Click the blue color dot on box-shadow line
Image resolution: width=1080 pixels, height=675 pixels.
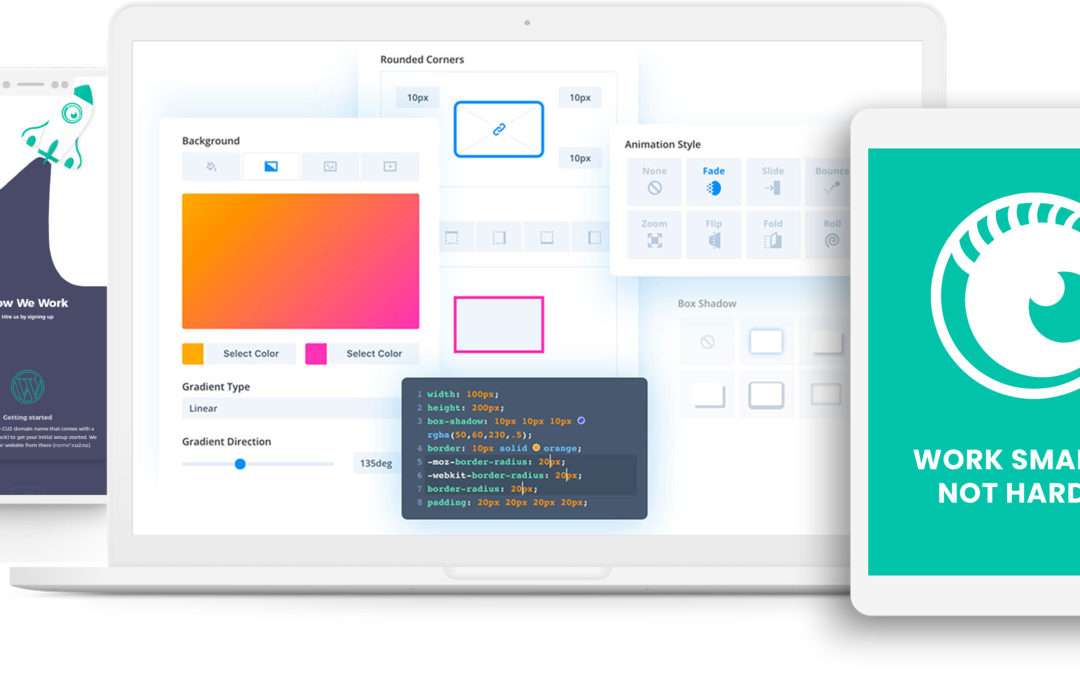coord(581,420)
